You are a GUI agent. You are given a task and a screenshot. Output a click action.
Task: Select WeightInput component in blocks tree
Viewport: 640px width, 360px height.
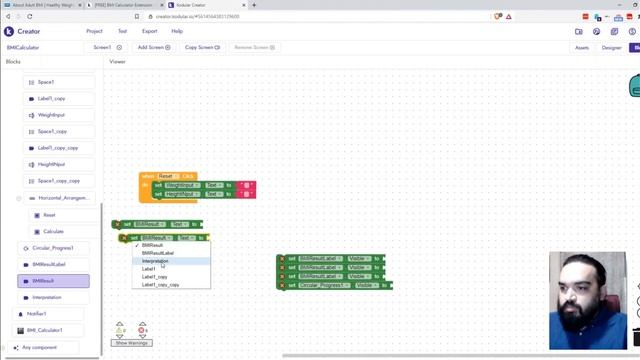(59, 115)
